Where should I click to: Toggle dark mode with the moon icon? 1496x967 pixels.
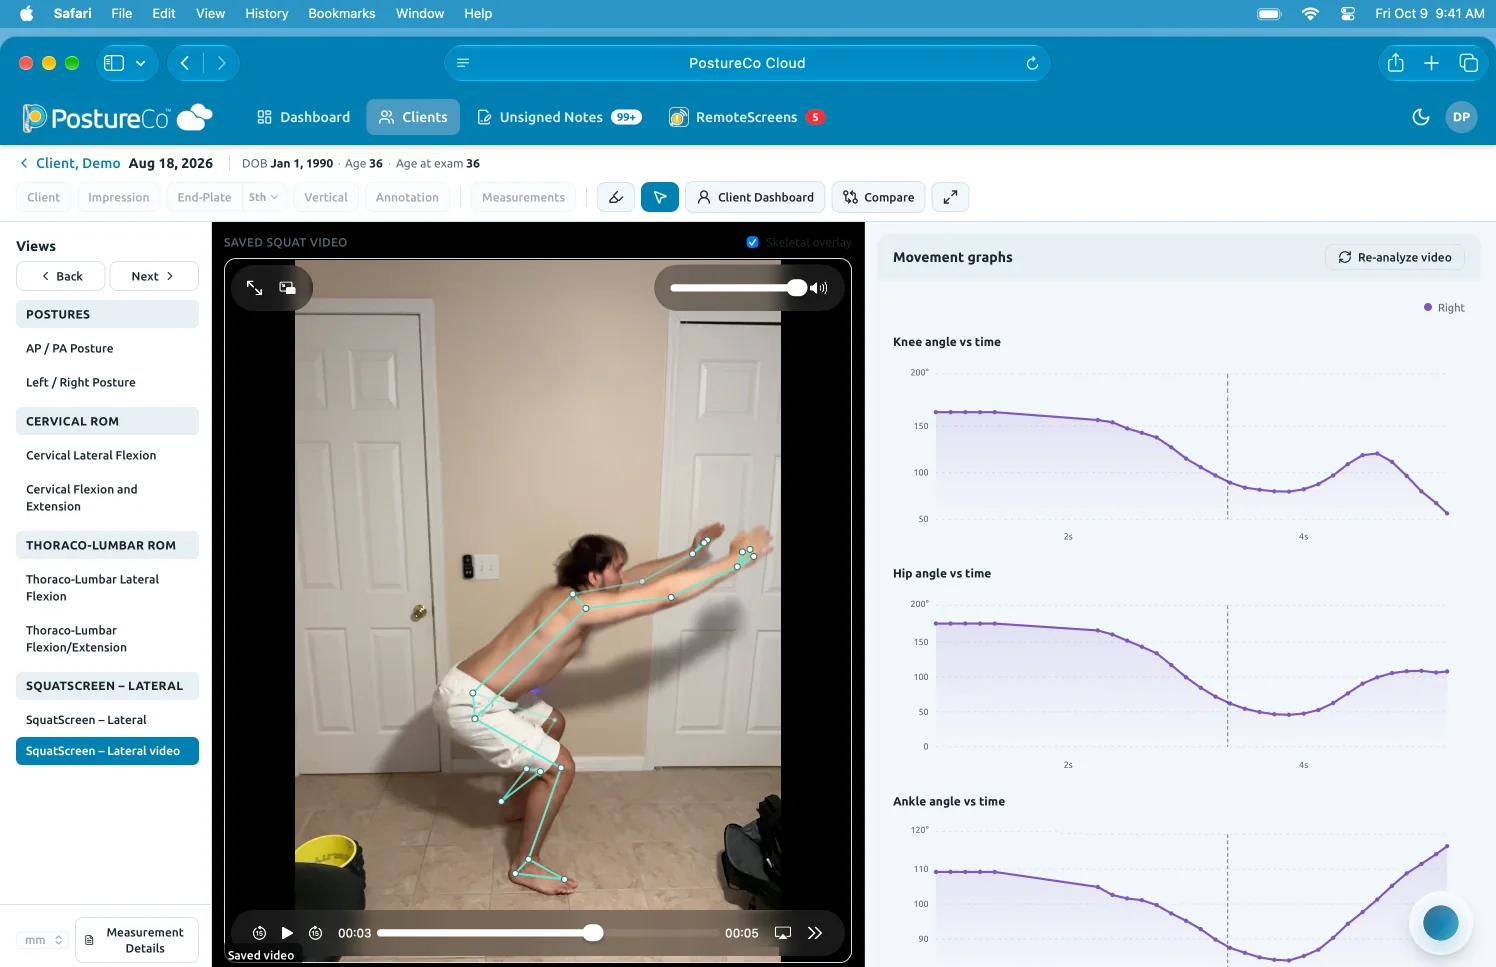[x=1420, y=117]
